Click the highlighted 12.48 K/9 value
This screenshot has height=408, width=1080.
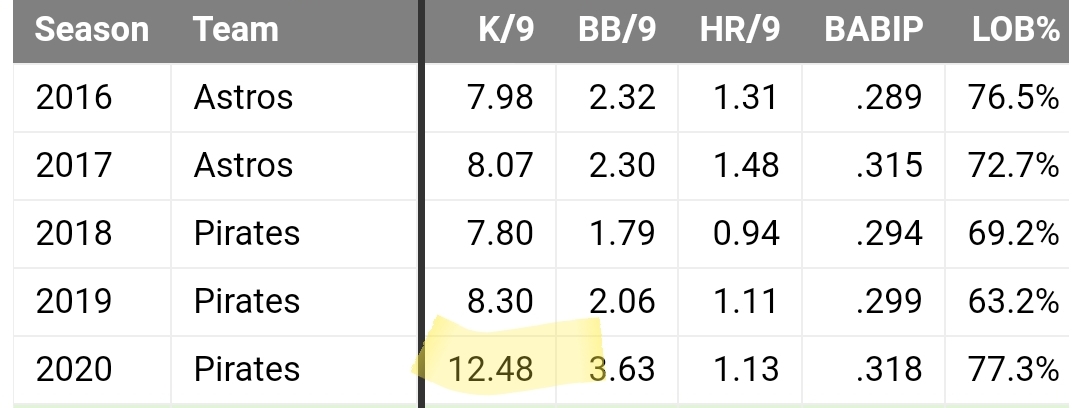tap(491, 369)
